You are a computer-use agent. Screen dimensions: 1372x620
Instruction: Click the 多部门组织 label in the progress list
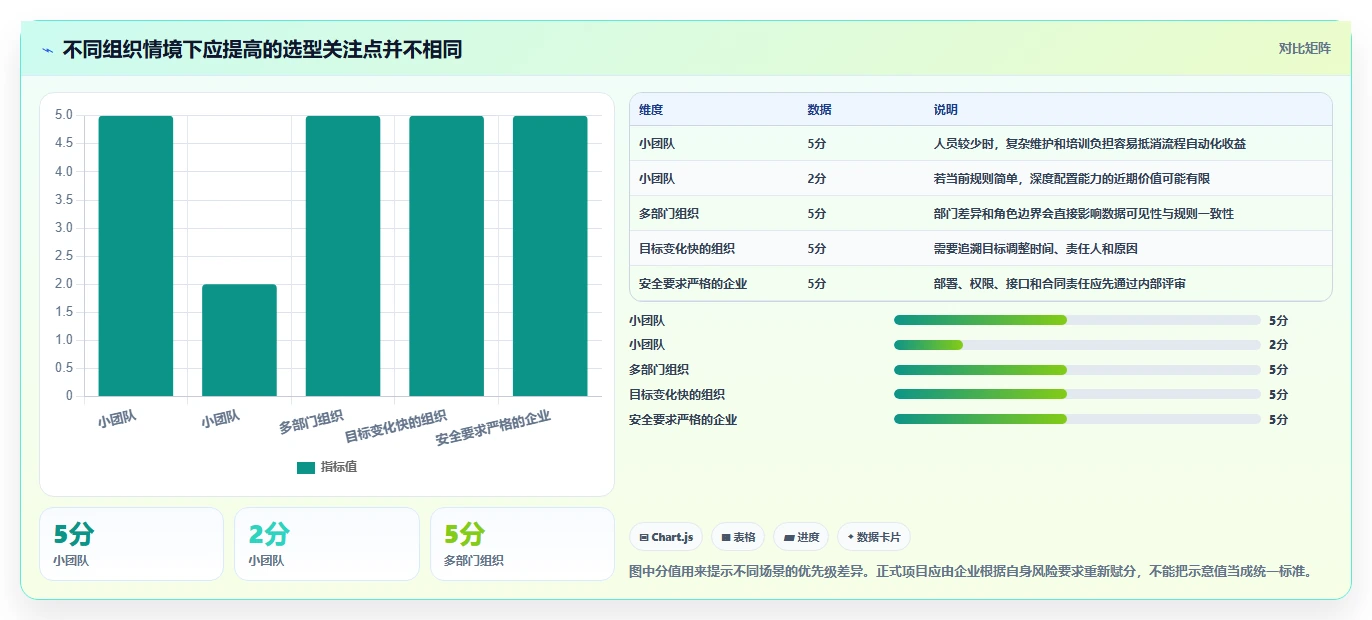point(659,370)
